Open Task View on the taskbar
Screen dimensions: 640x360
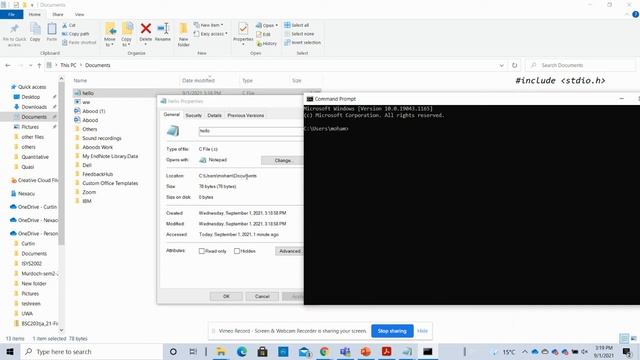(193, 351)
